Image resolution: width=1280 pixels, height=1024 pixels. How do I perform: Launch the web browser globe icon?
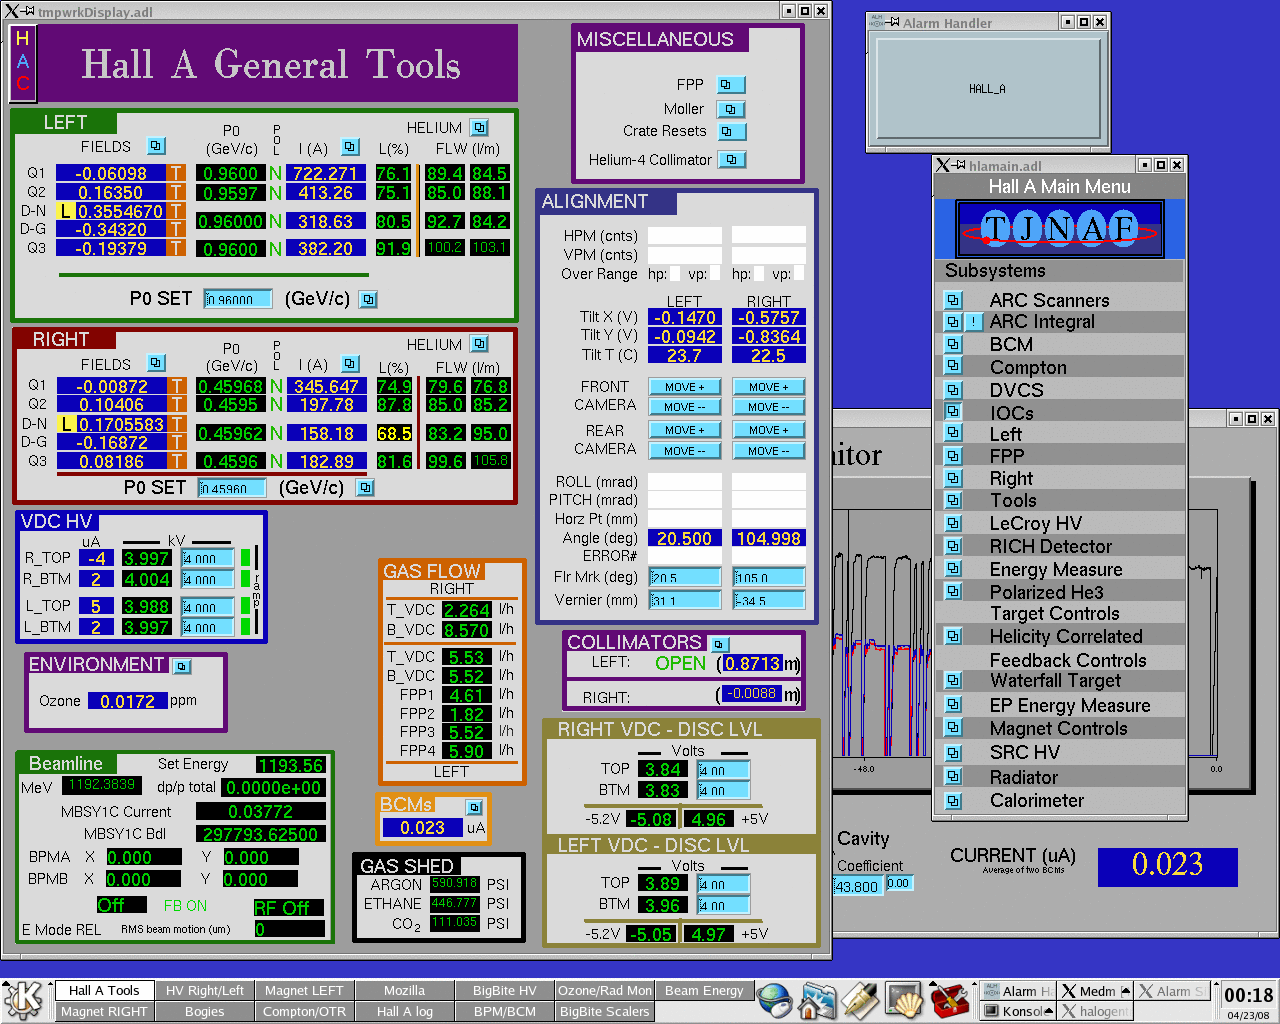[x=774, y=1000]
